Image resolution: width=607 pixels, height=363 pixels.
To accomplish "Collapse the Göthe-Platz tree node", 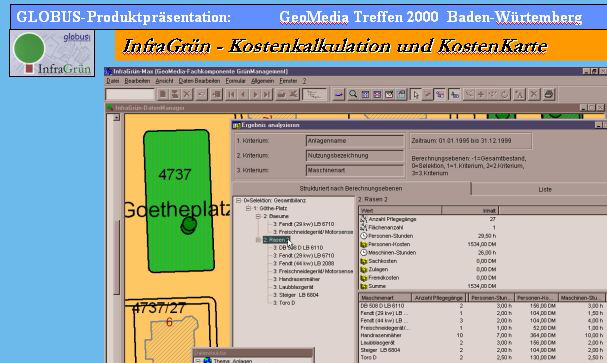I will (248, 208).
